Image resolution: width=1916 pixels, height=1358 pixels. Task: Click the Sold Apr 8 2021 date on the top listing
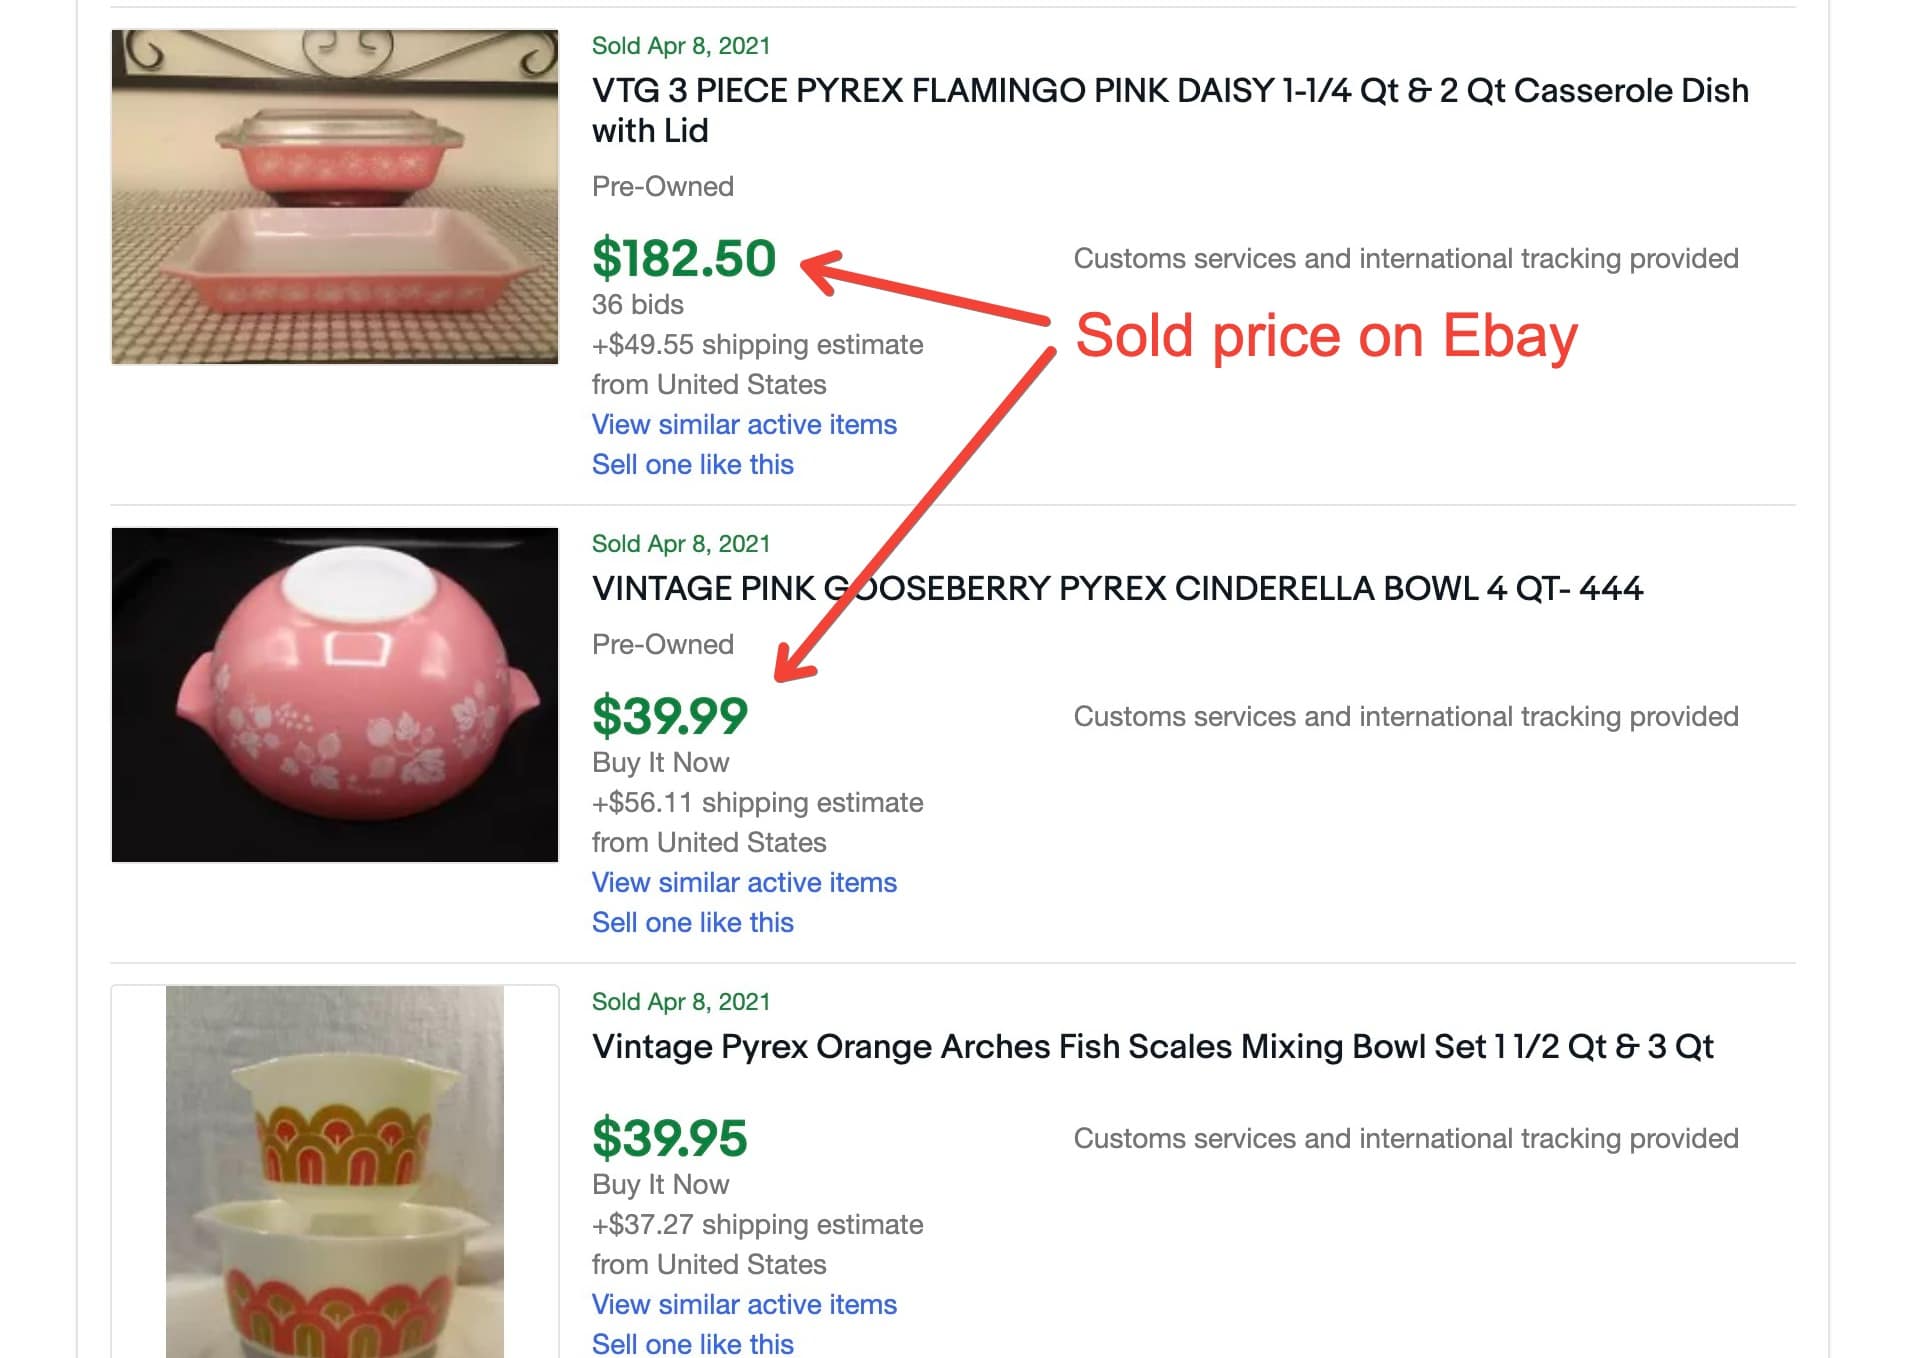click(x=680, y=45)
